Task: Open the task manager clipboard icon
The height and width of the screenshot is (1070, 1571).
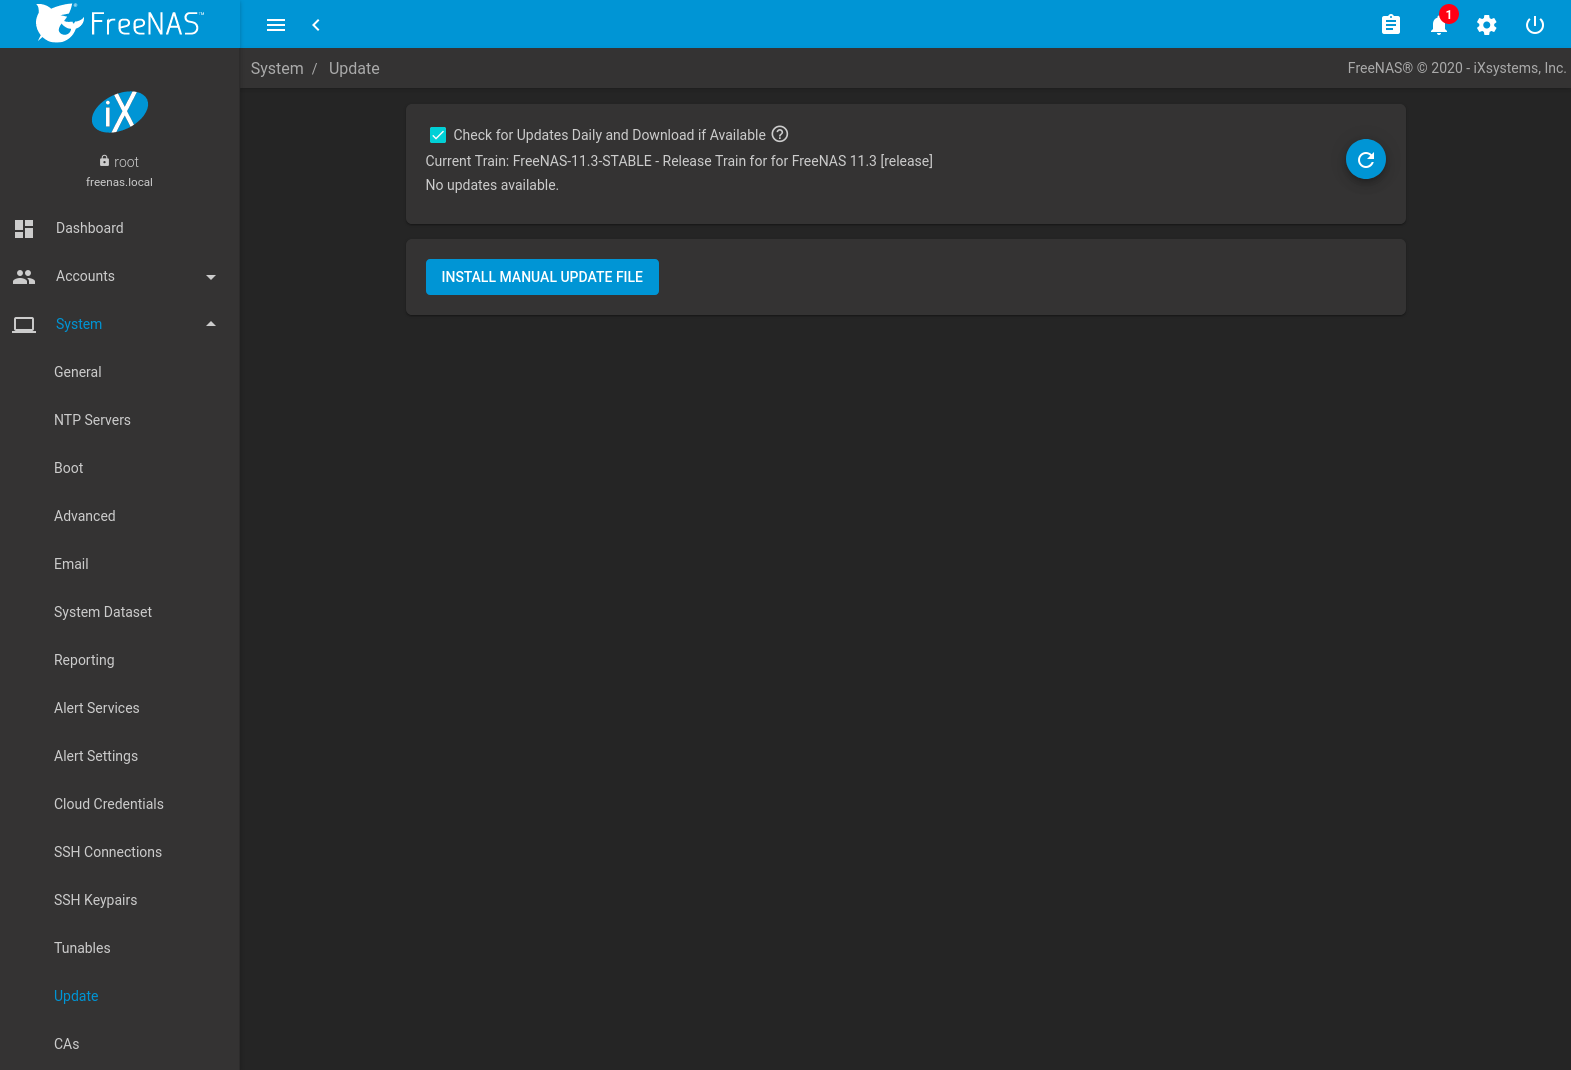Action: coord(1390,25)
